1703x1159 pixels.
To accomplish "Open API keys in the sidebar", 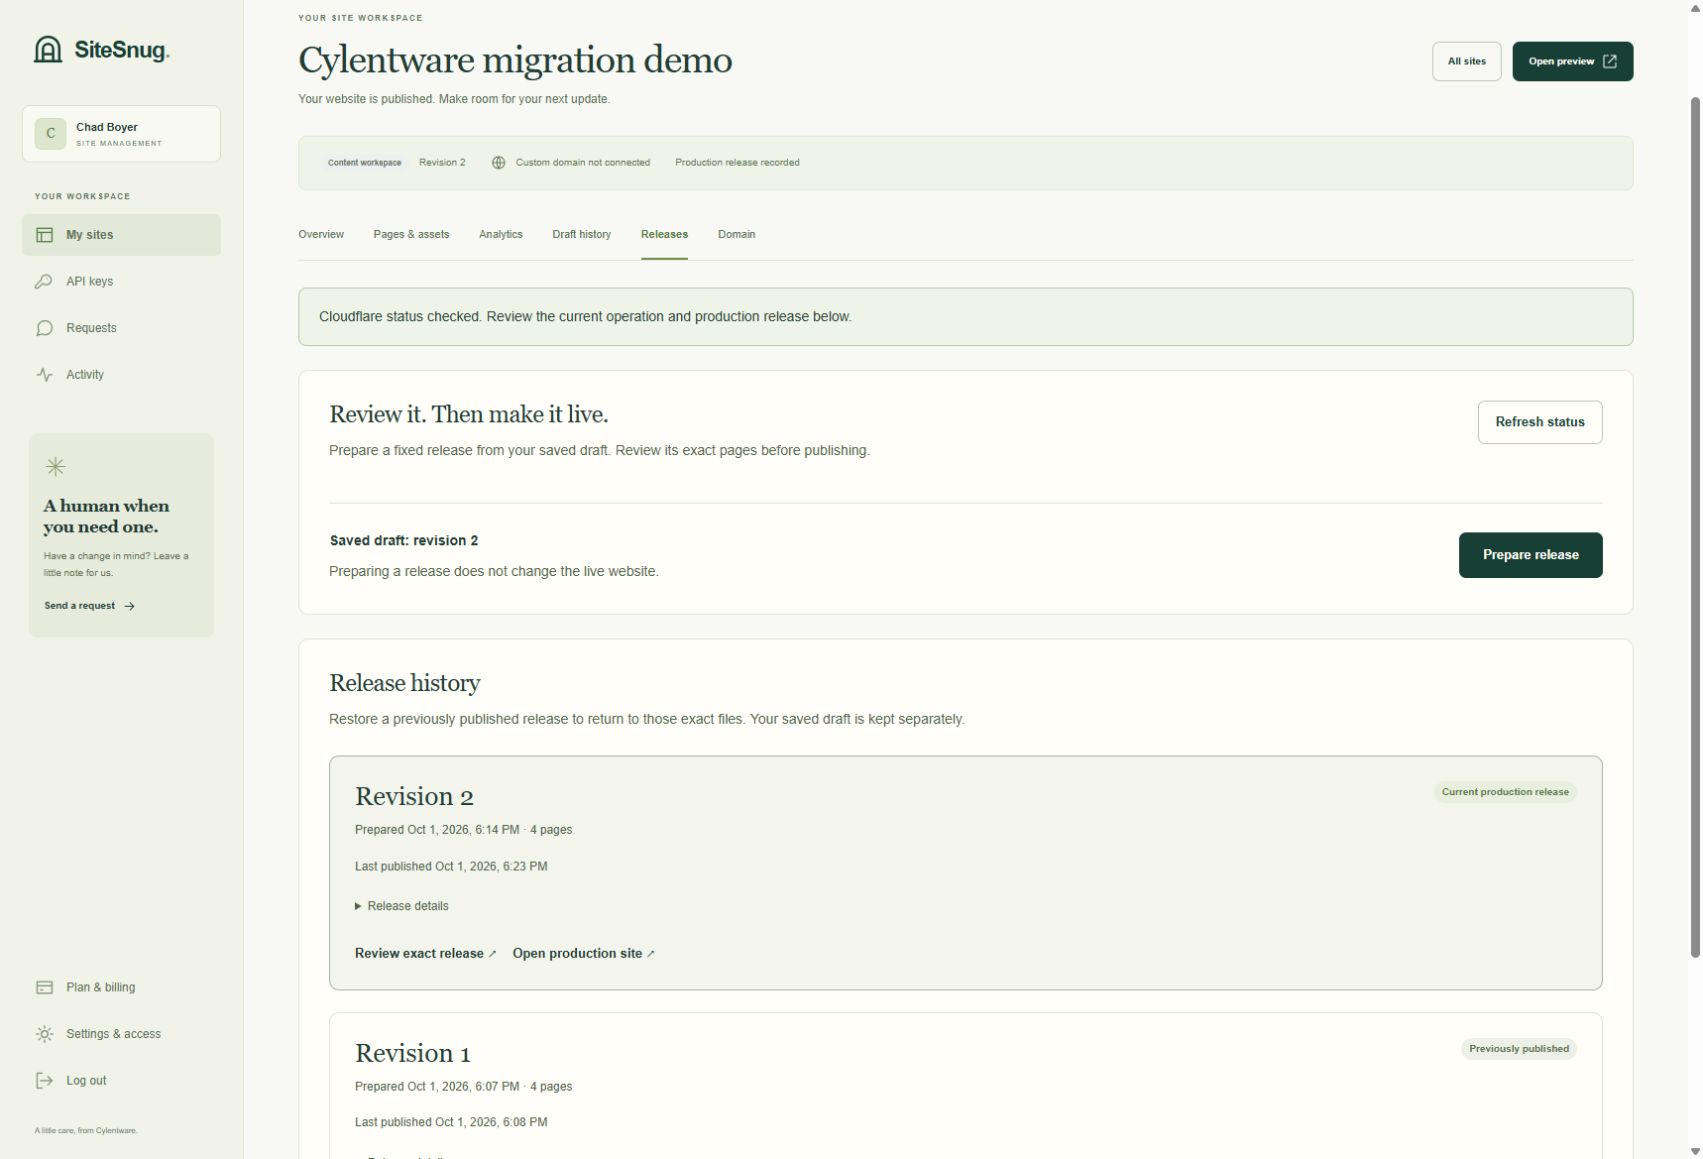I will click(x=121, y=282).
